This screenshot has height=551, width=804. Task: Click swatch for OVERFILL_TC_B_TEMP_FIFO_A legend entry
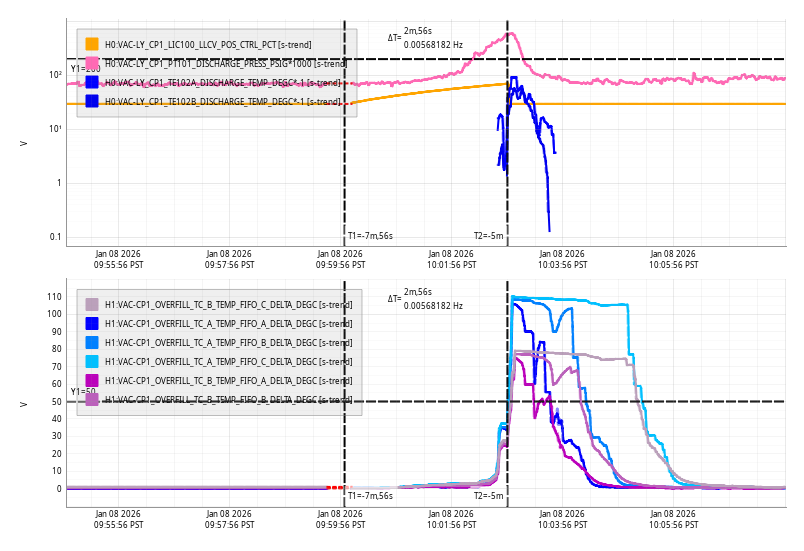[x=92, y=380]
